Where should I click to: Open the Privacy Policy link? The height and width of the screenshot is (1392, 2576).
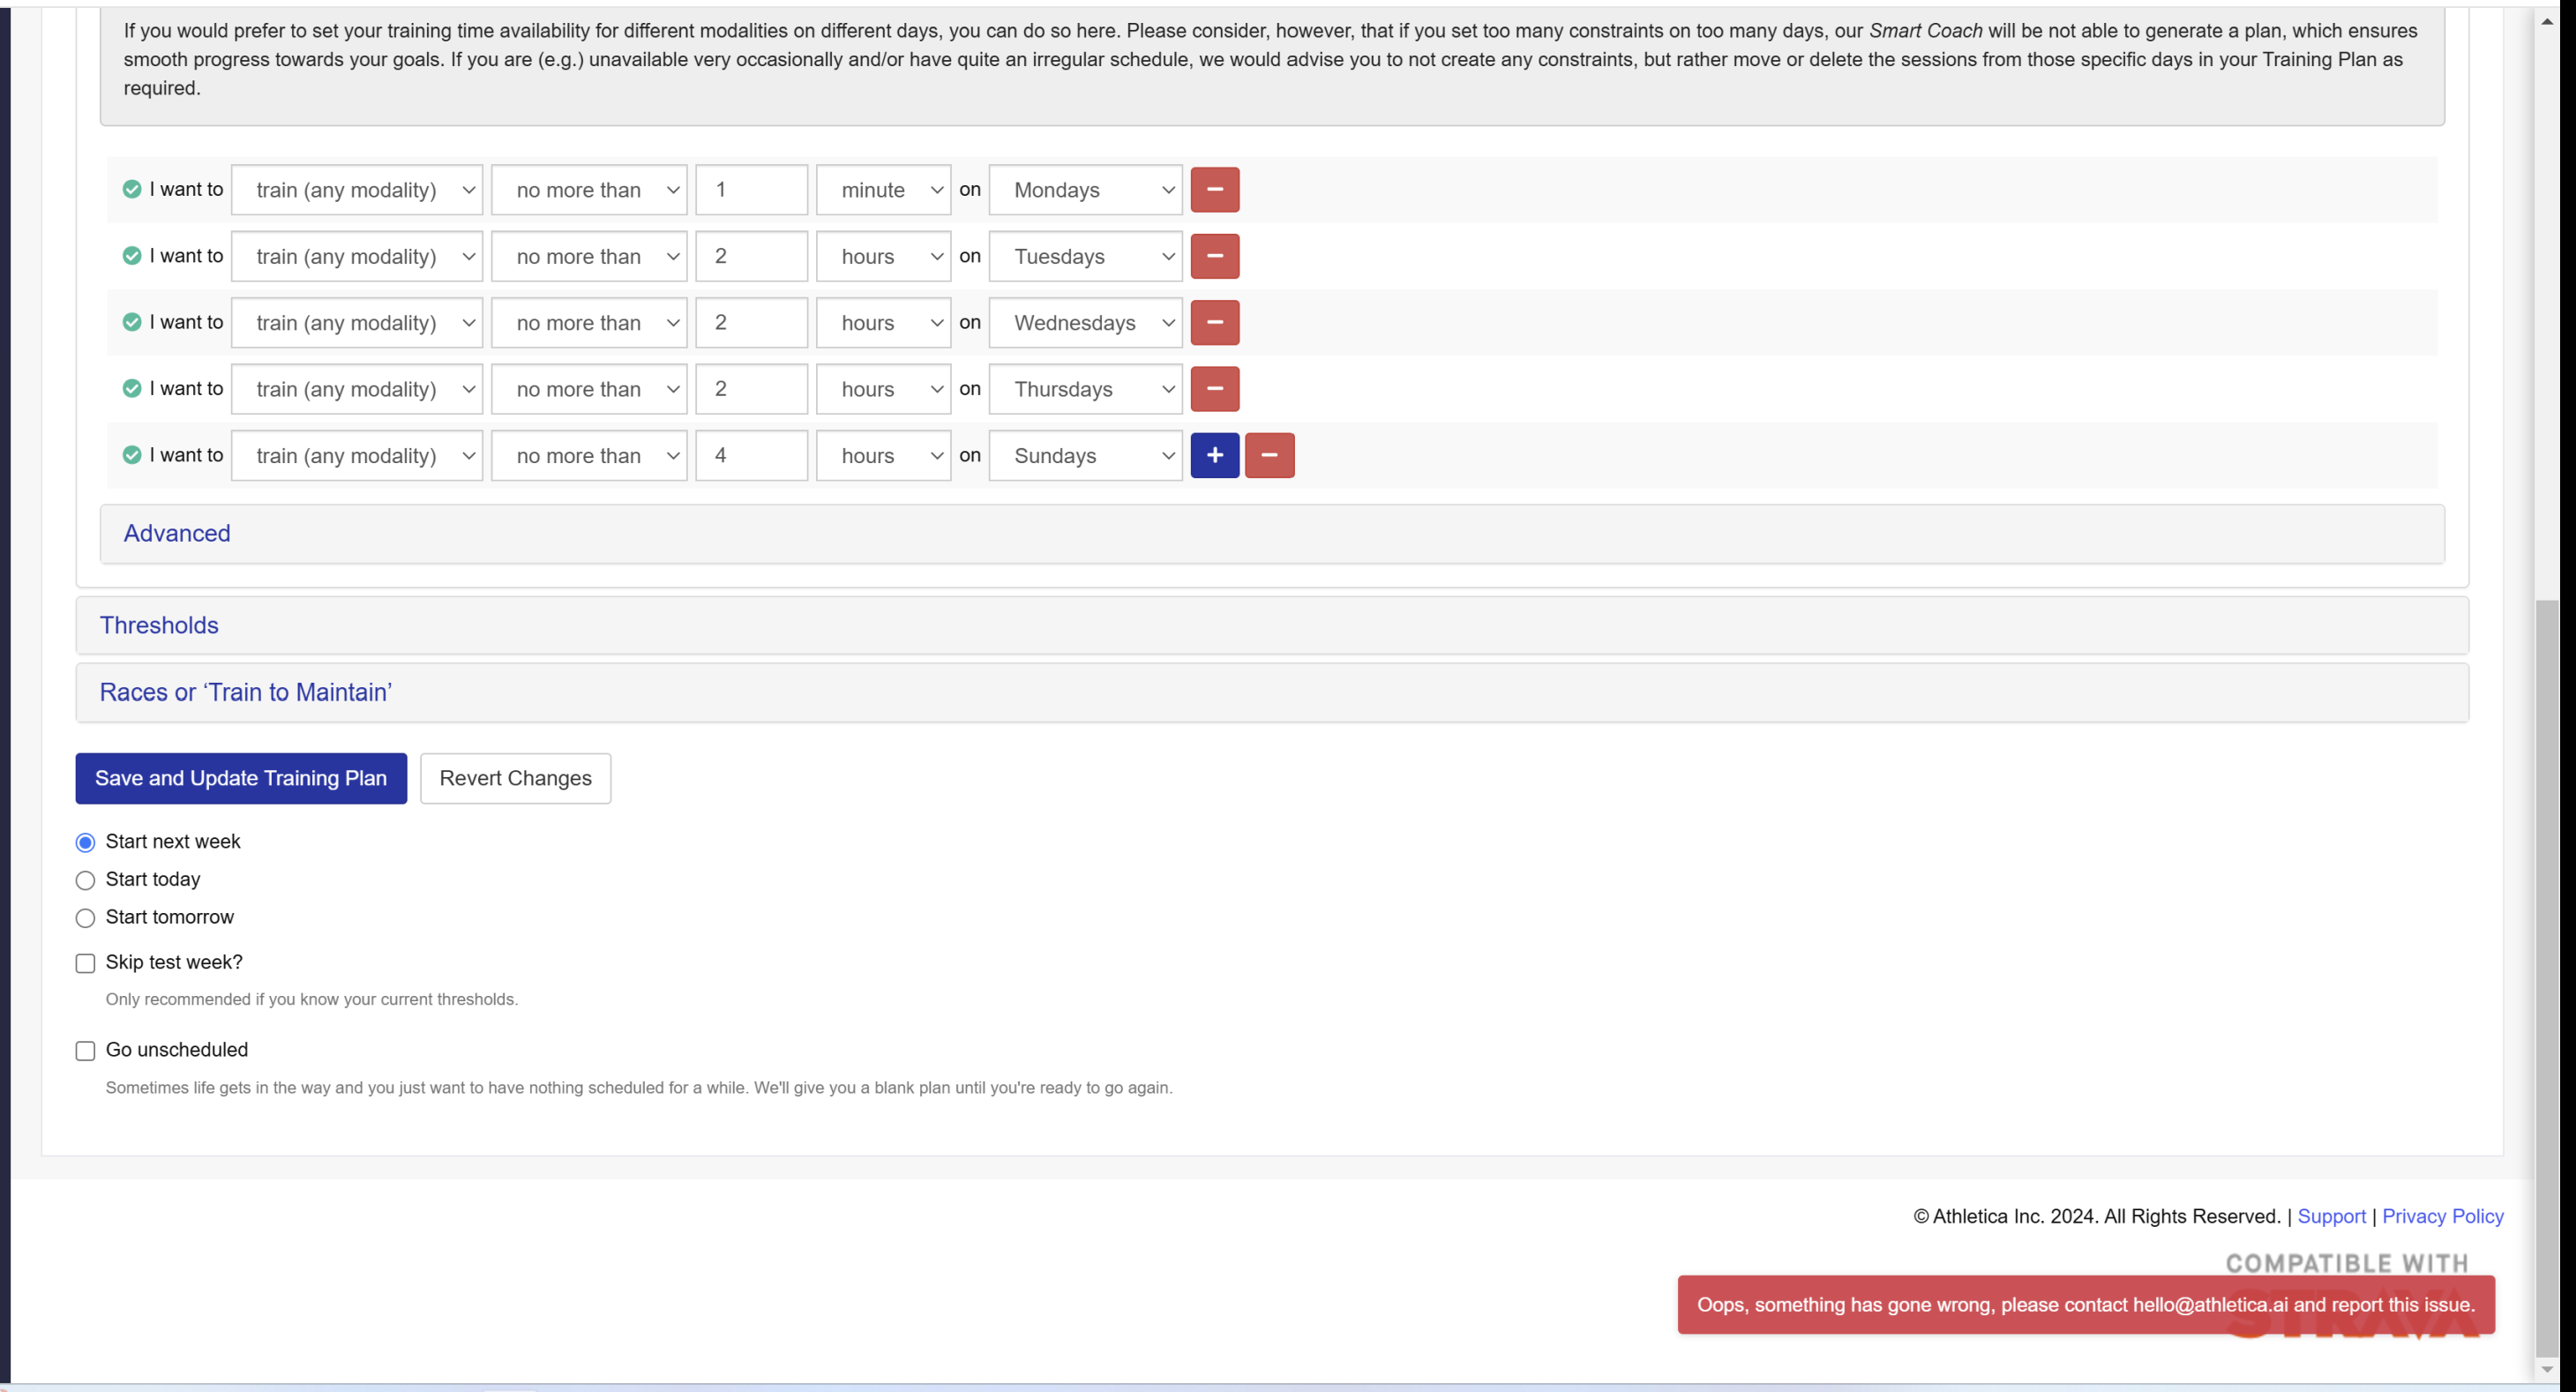click(x=2442, y=1216)
